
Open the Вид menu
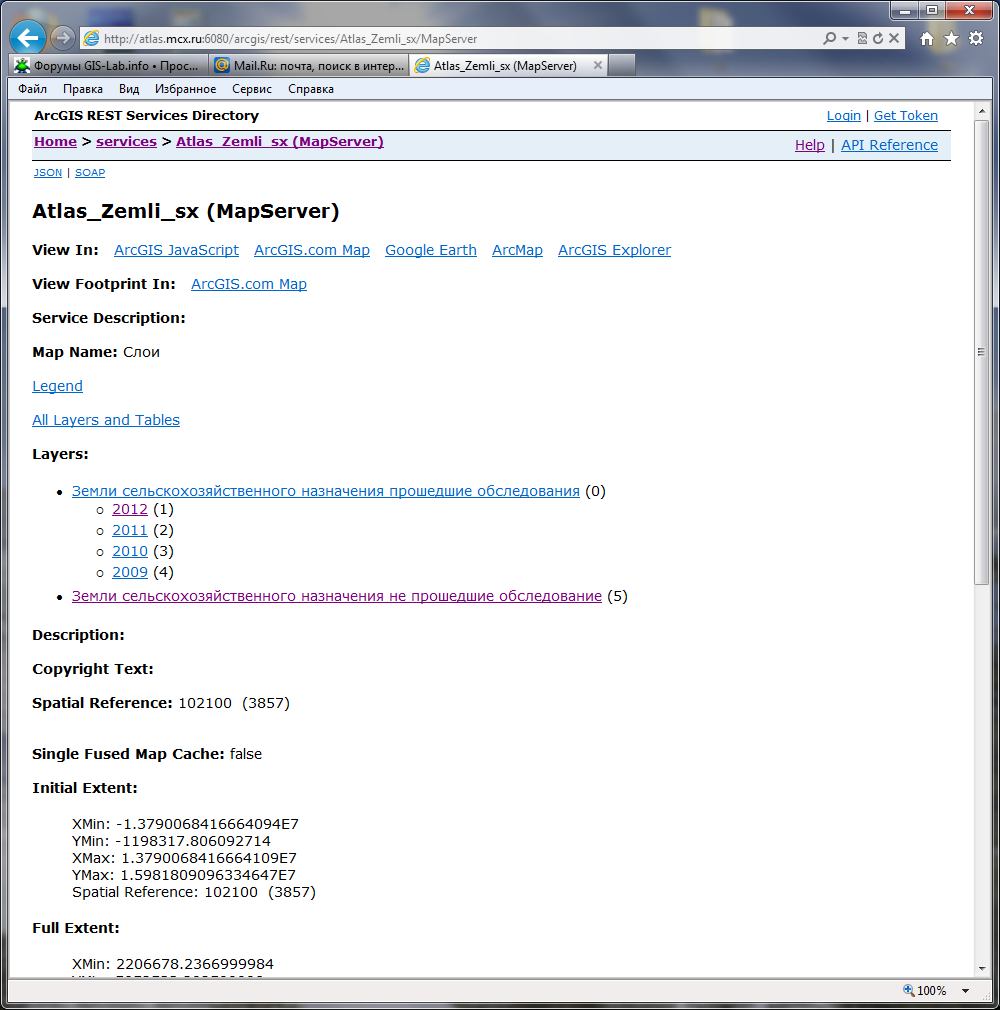point(129,89)
